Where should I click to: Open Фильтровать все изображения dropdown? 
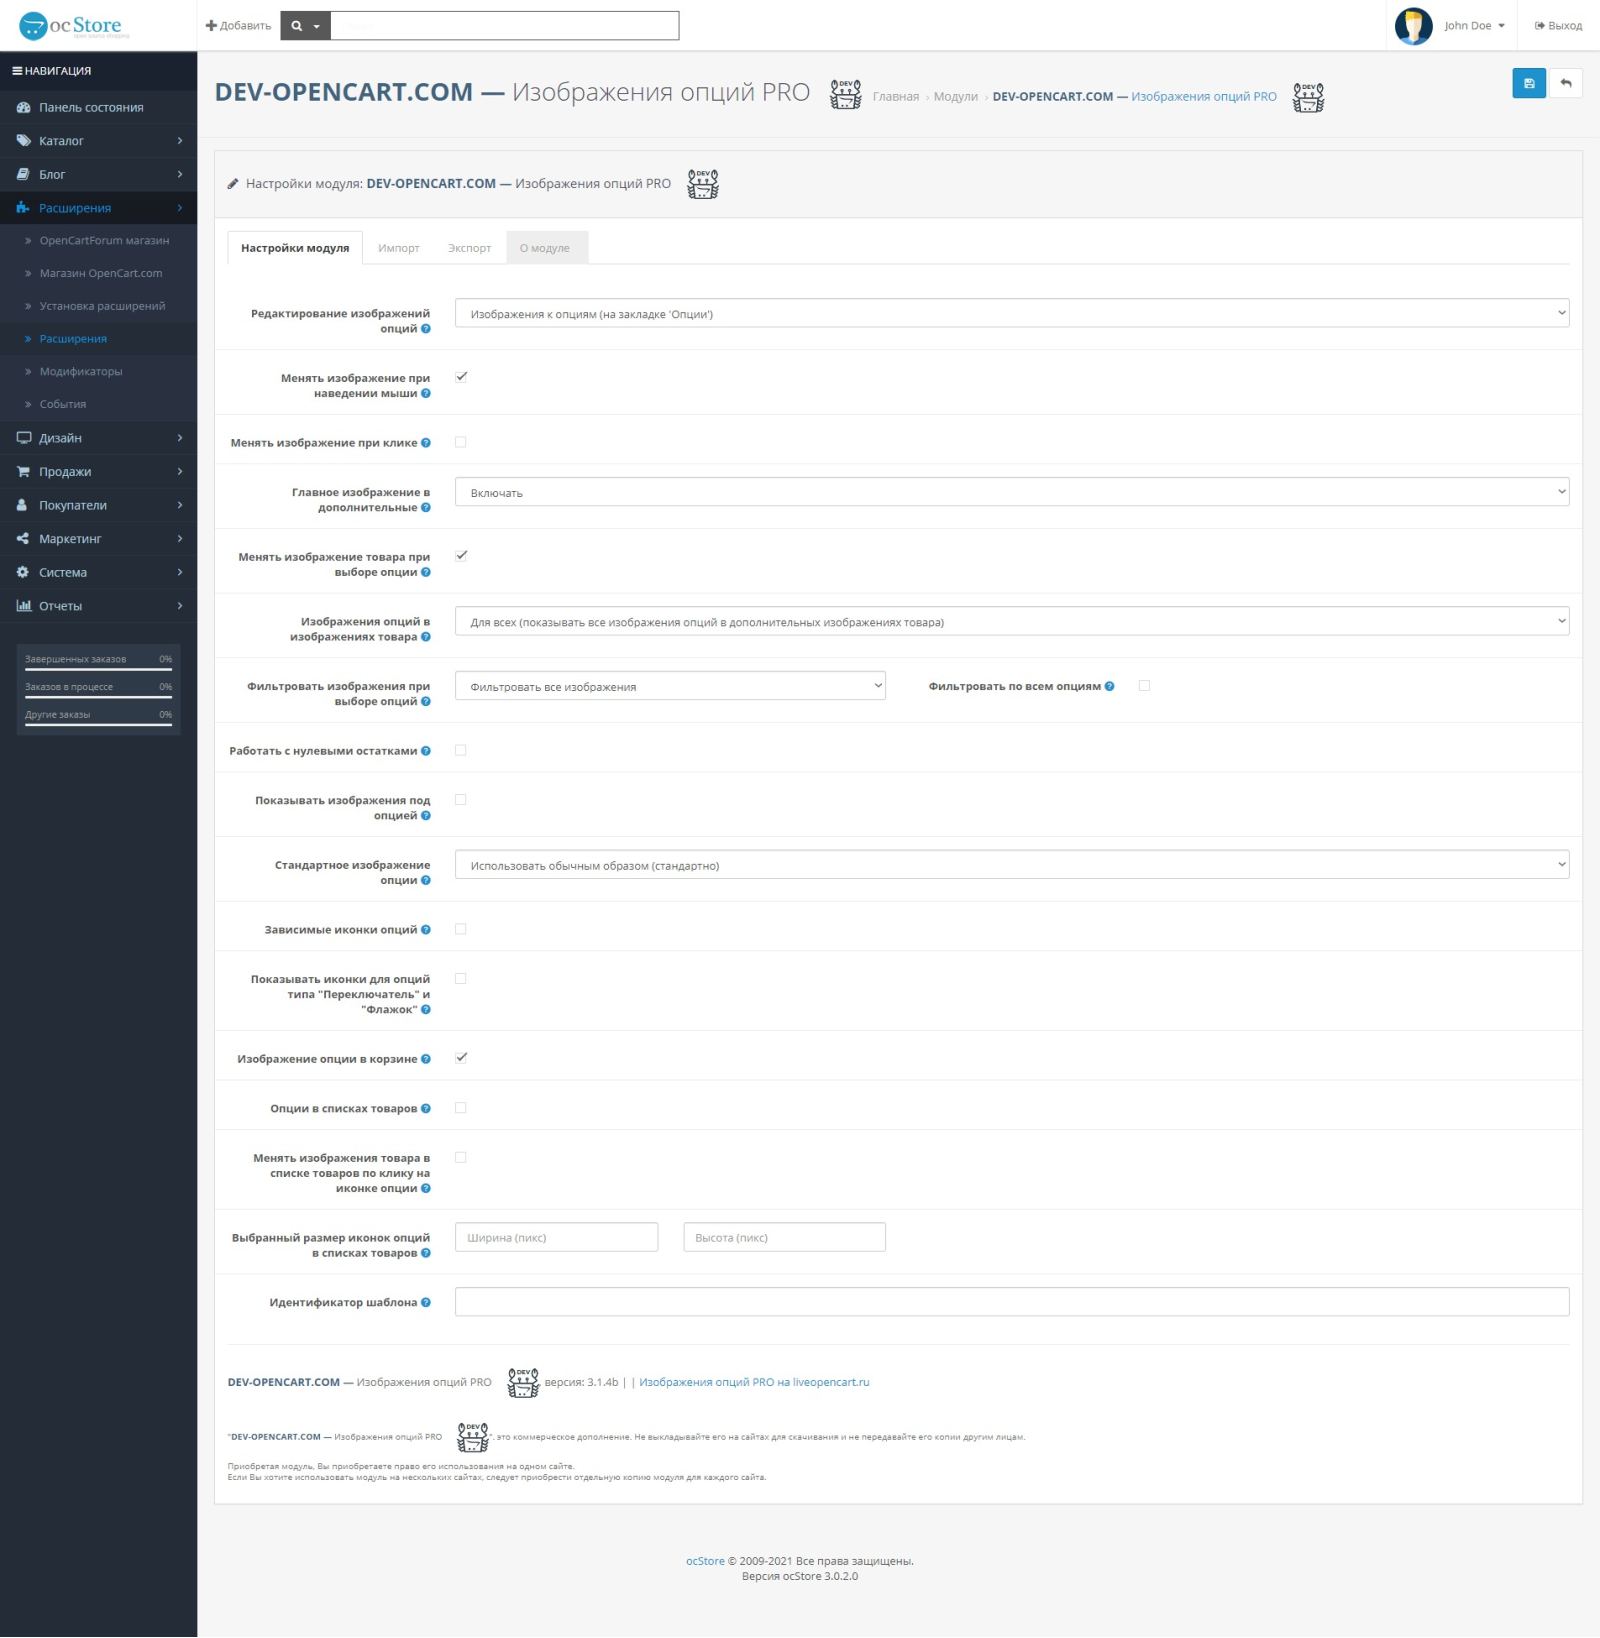pos(670,687)
